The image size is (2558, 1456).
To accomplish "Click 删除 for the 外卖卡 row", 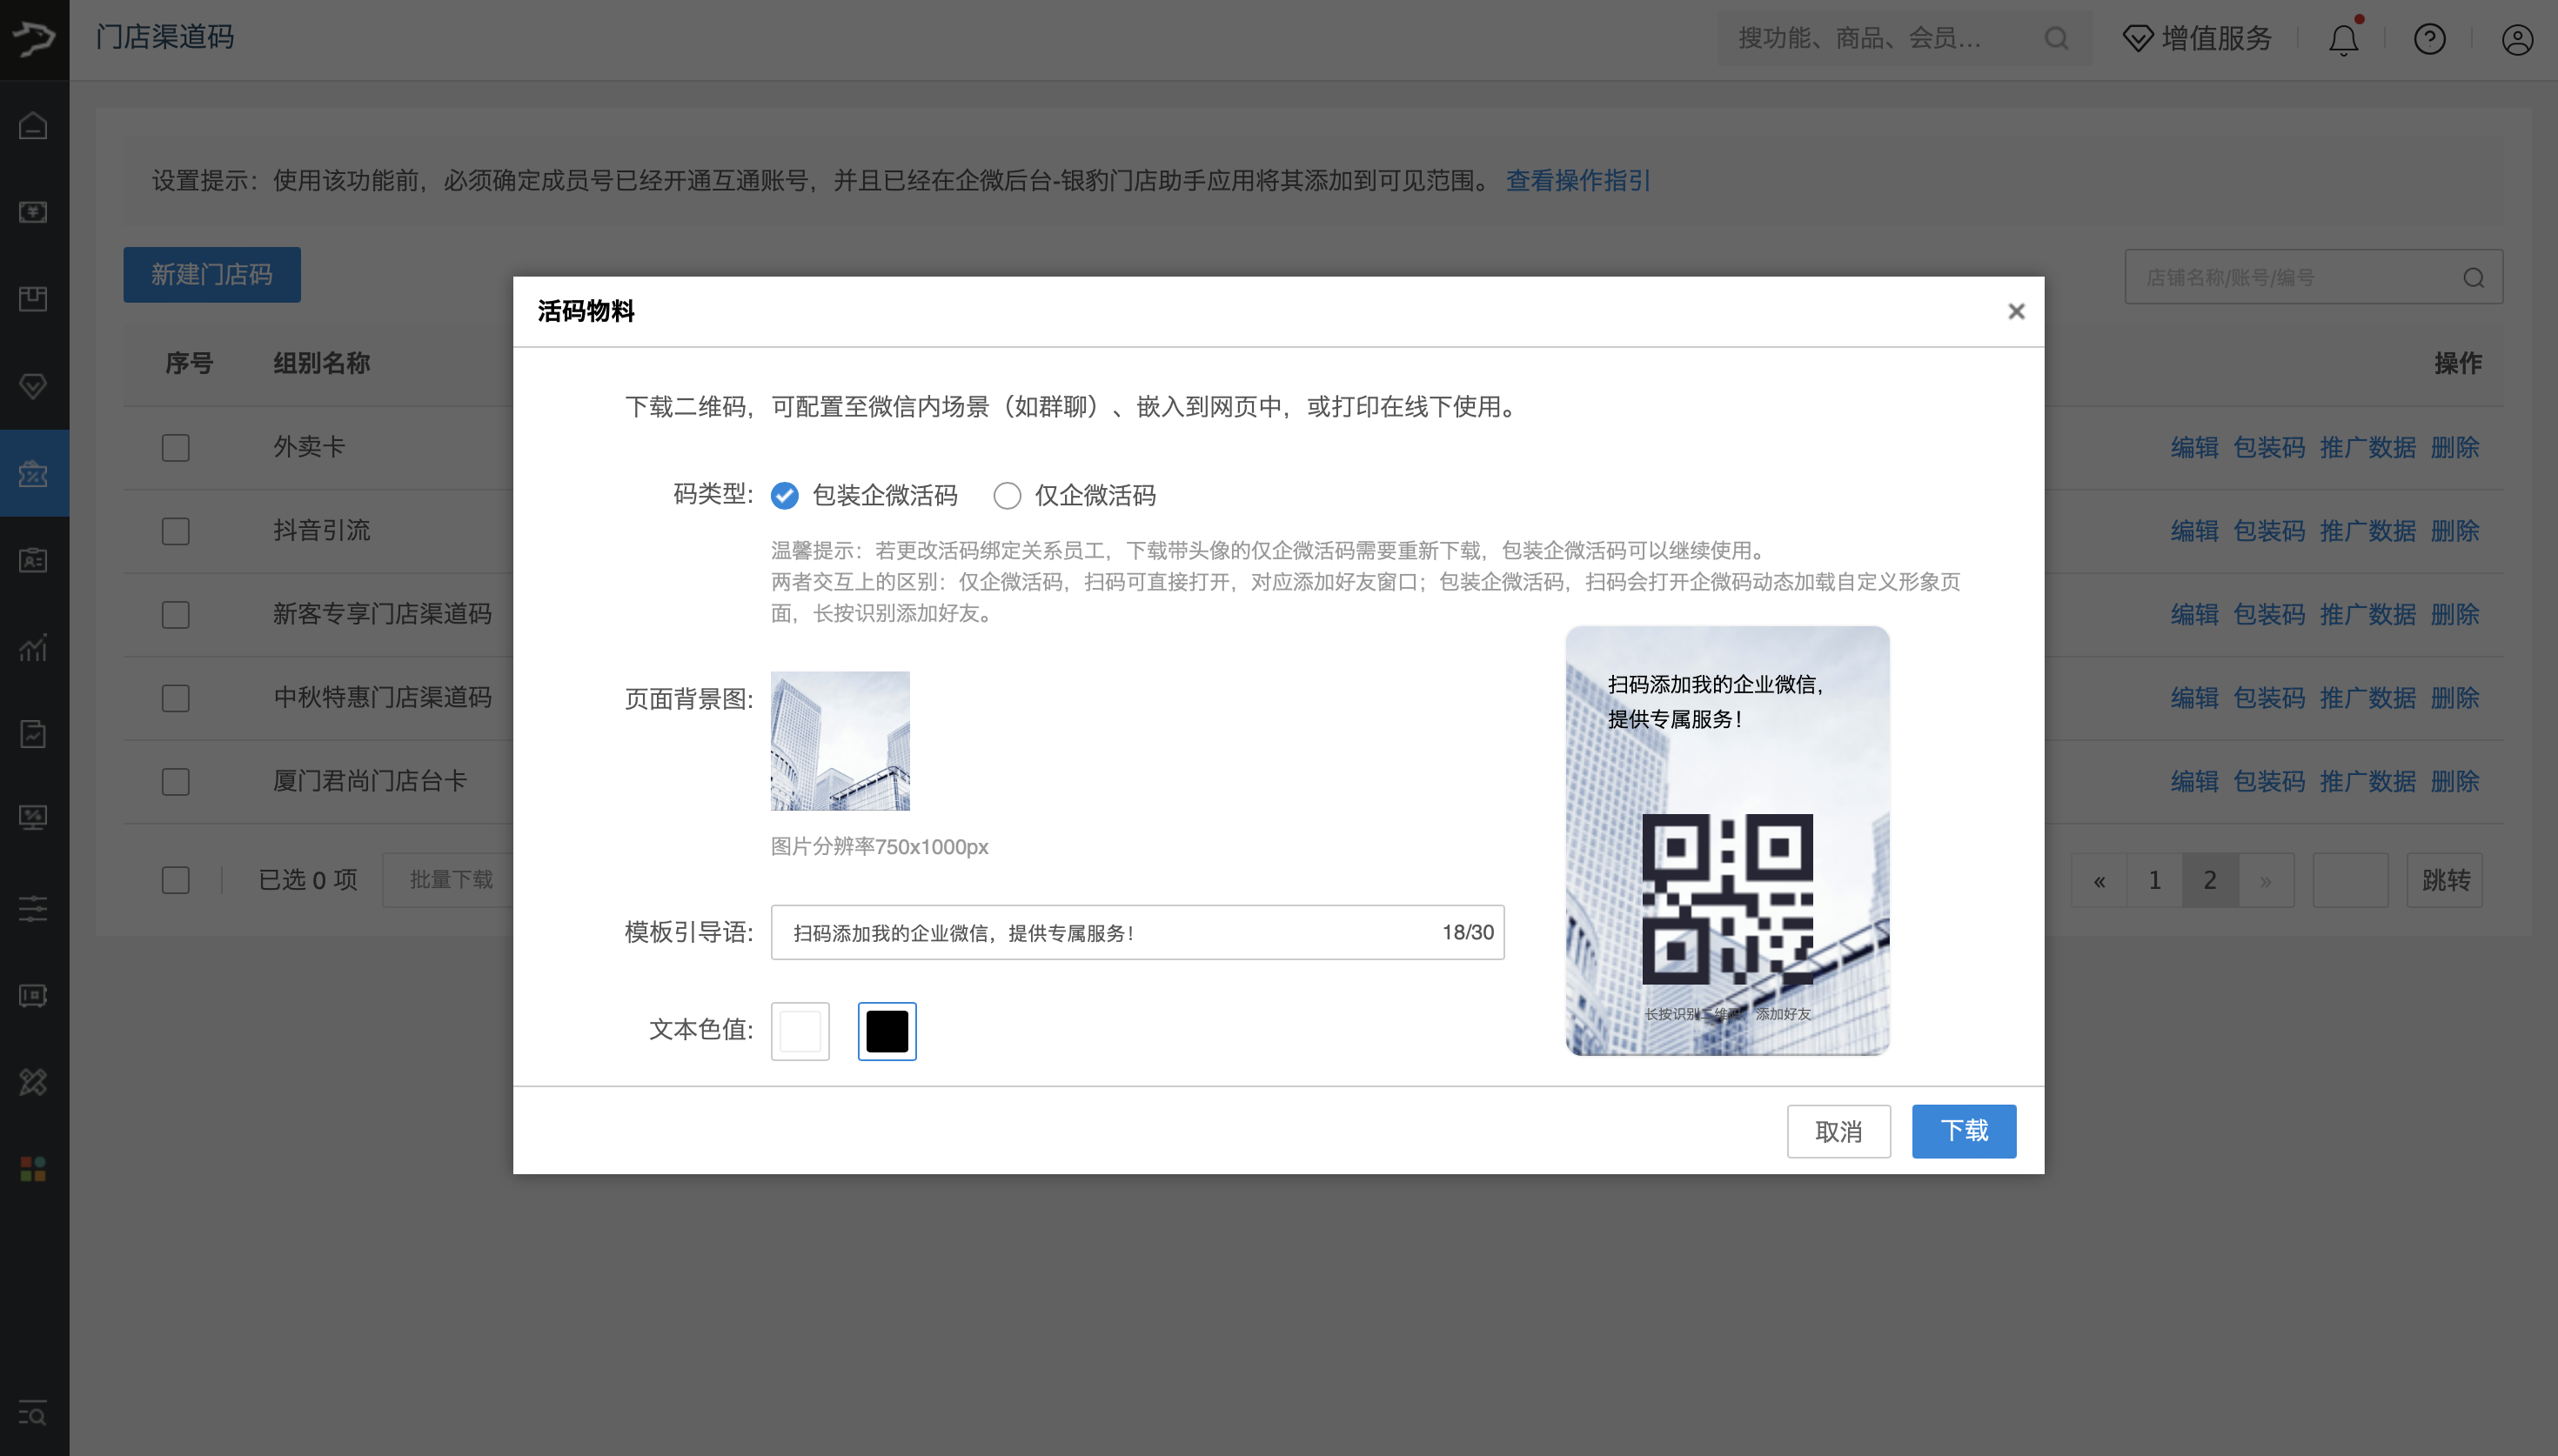I will tap(2455, 447).
